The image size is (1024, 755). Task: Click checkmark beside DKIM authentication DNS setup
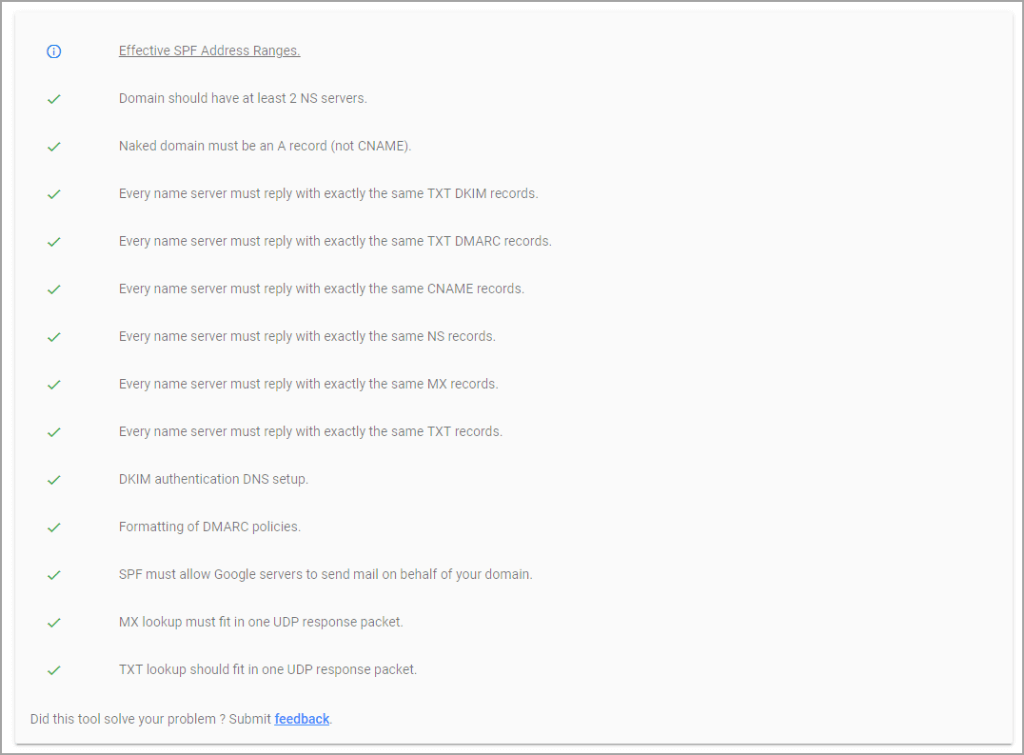tap(54, 480)
